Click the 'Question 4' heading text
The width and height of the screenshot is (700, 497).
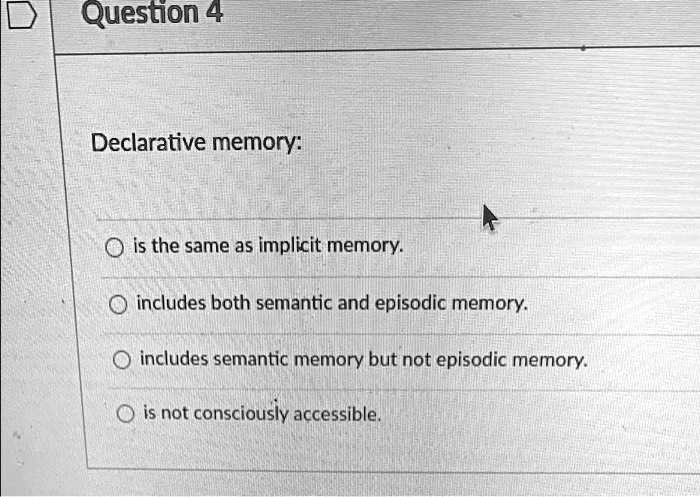click(152, 14)
